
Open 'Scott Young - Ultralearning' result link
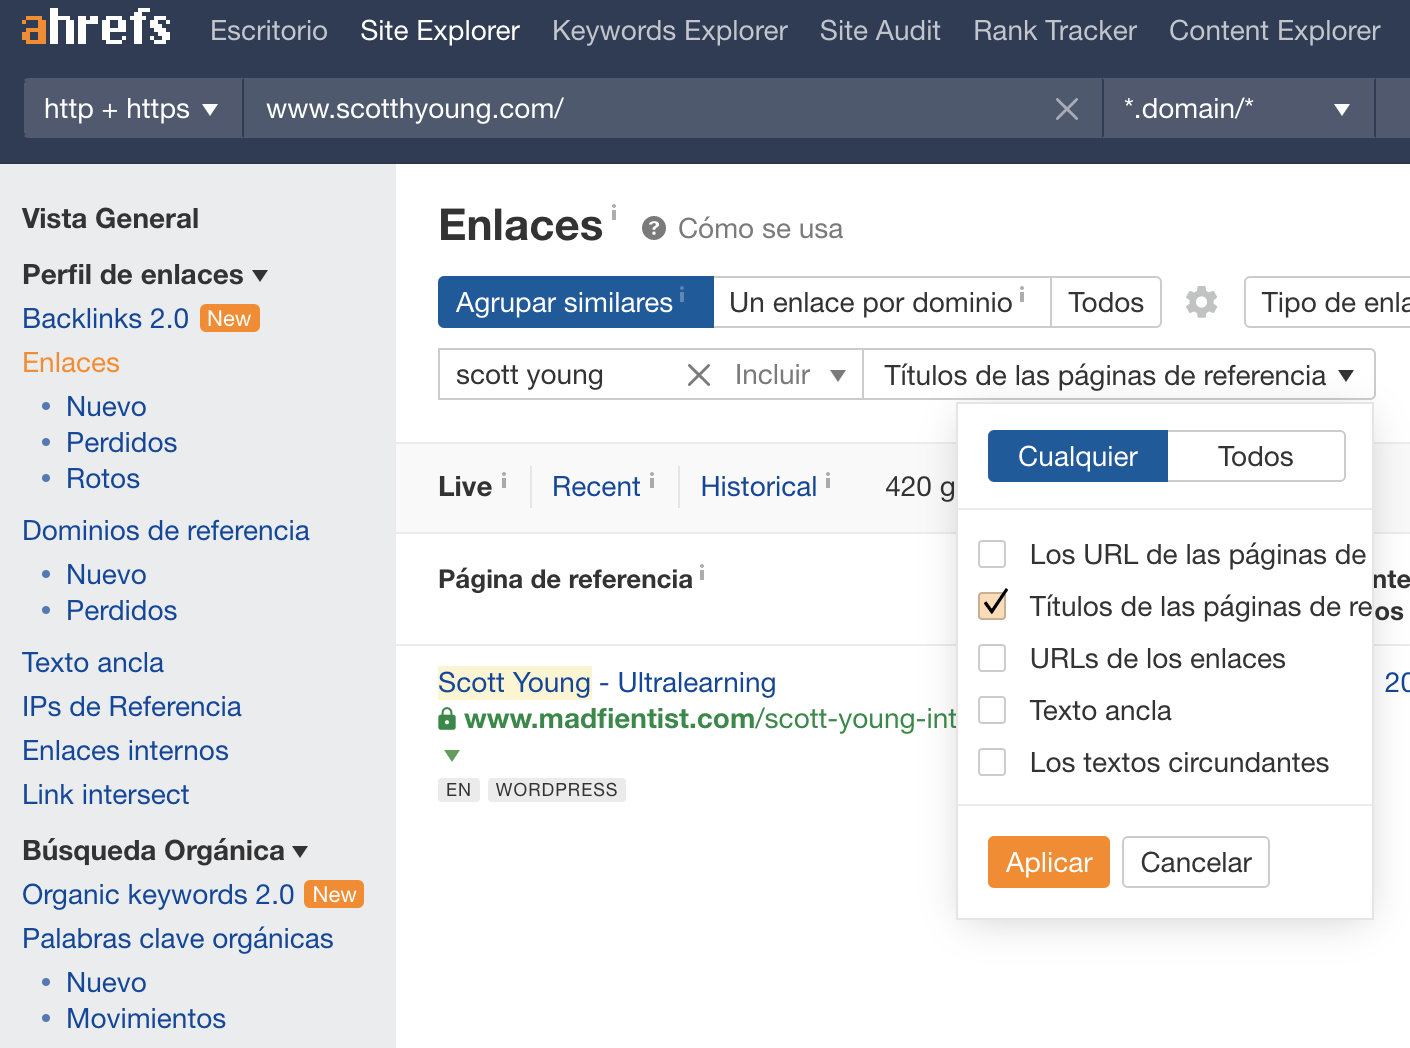pyautogui.click(x=607, y=682)
